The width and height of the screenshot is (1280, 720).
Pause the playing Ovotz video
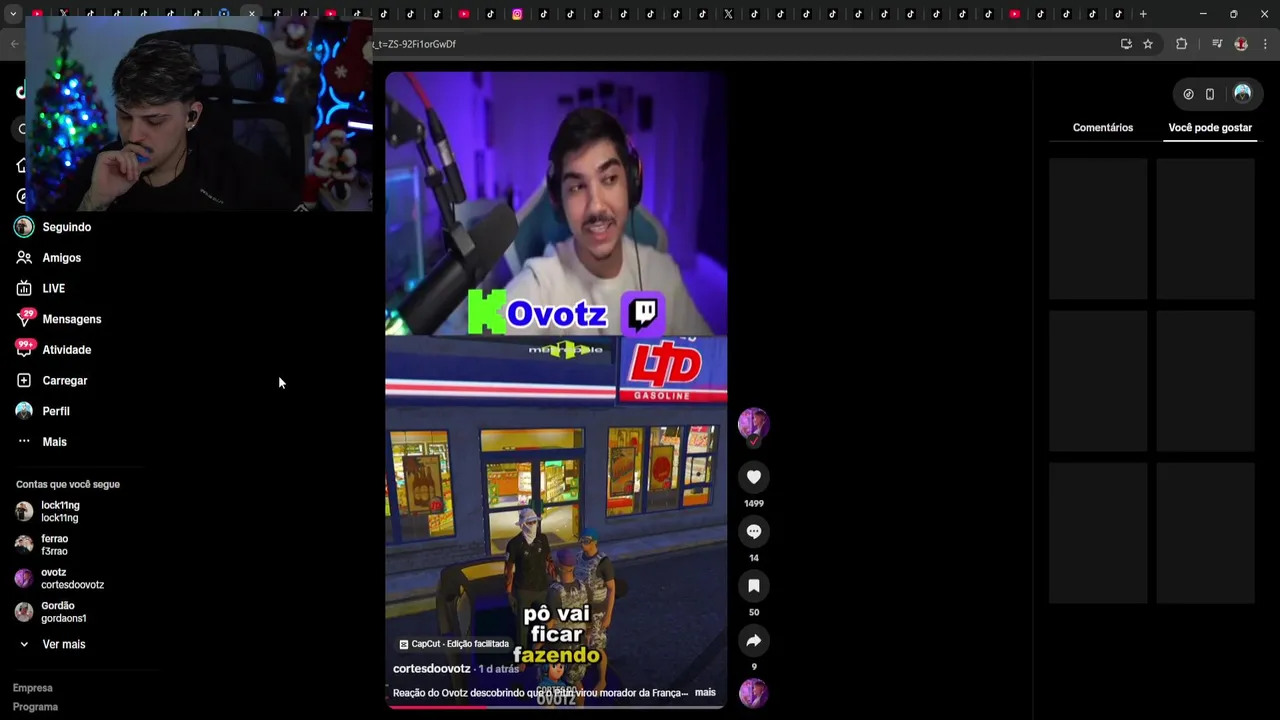pyautogui.click(x=556, y=390)
